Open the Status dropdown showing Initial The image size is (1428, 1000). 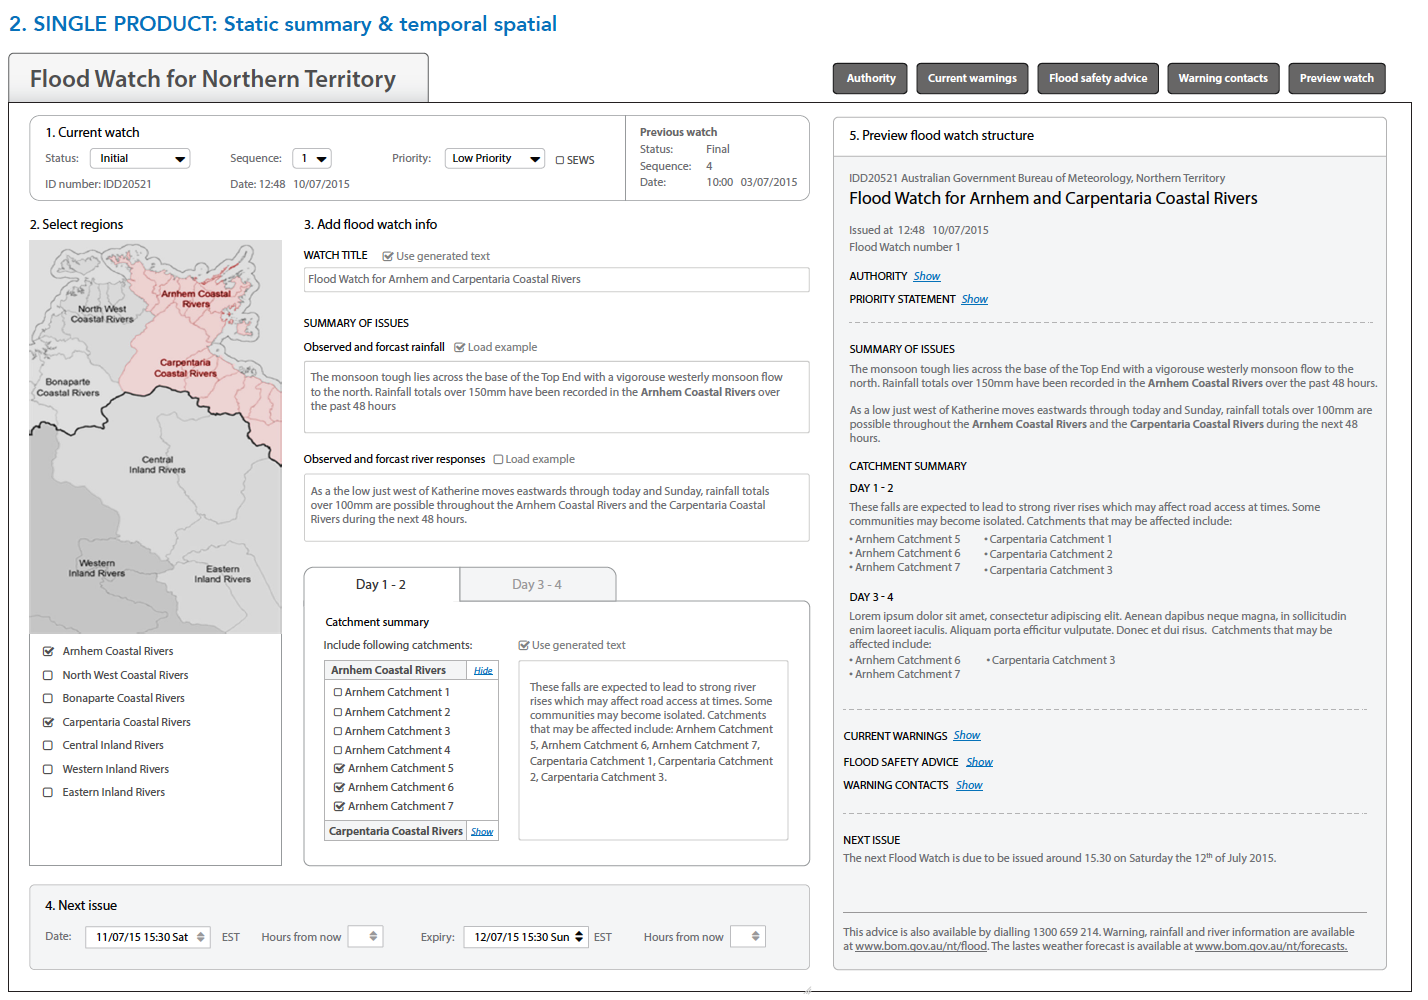click(140, 158)
